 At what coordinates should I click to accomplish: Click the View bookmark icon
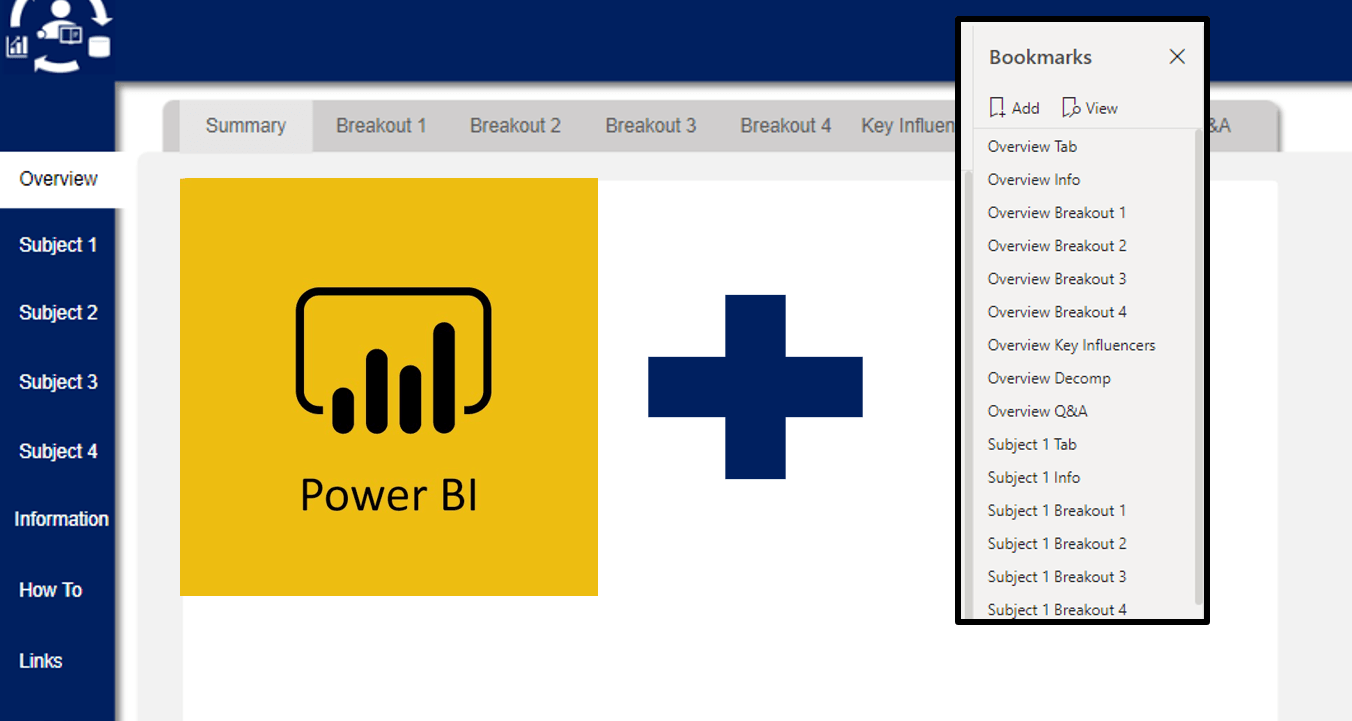pyautogui.click(x=1089, y=107)
